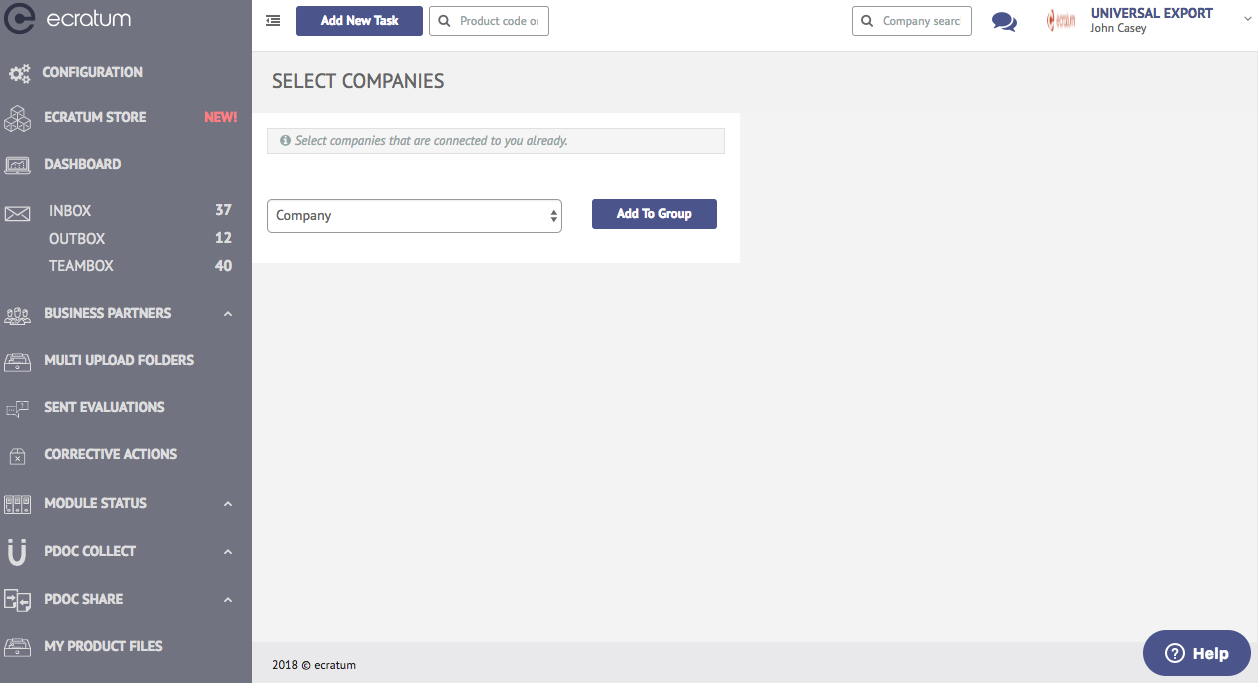This screenshot has height=683, width=1258.
Task: Focus the Company search field
Action: 912,21
